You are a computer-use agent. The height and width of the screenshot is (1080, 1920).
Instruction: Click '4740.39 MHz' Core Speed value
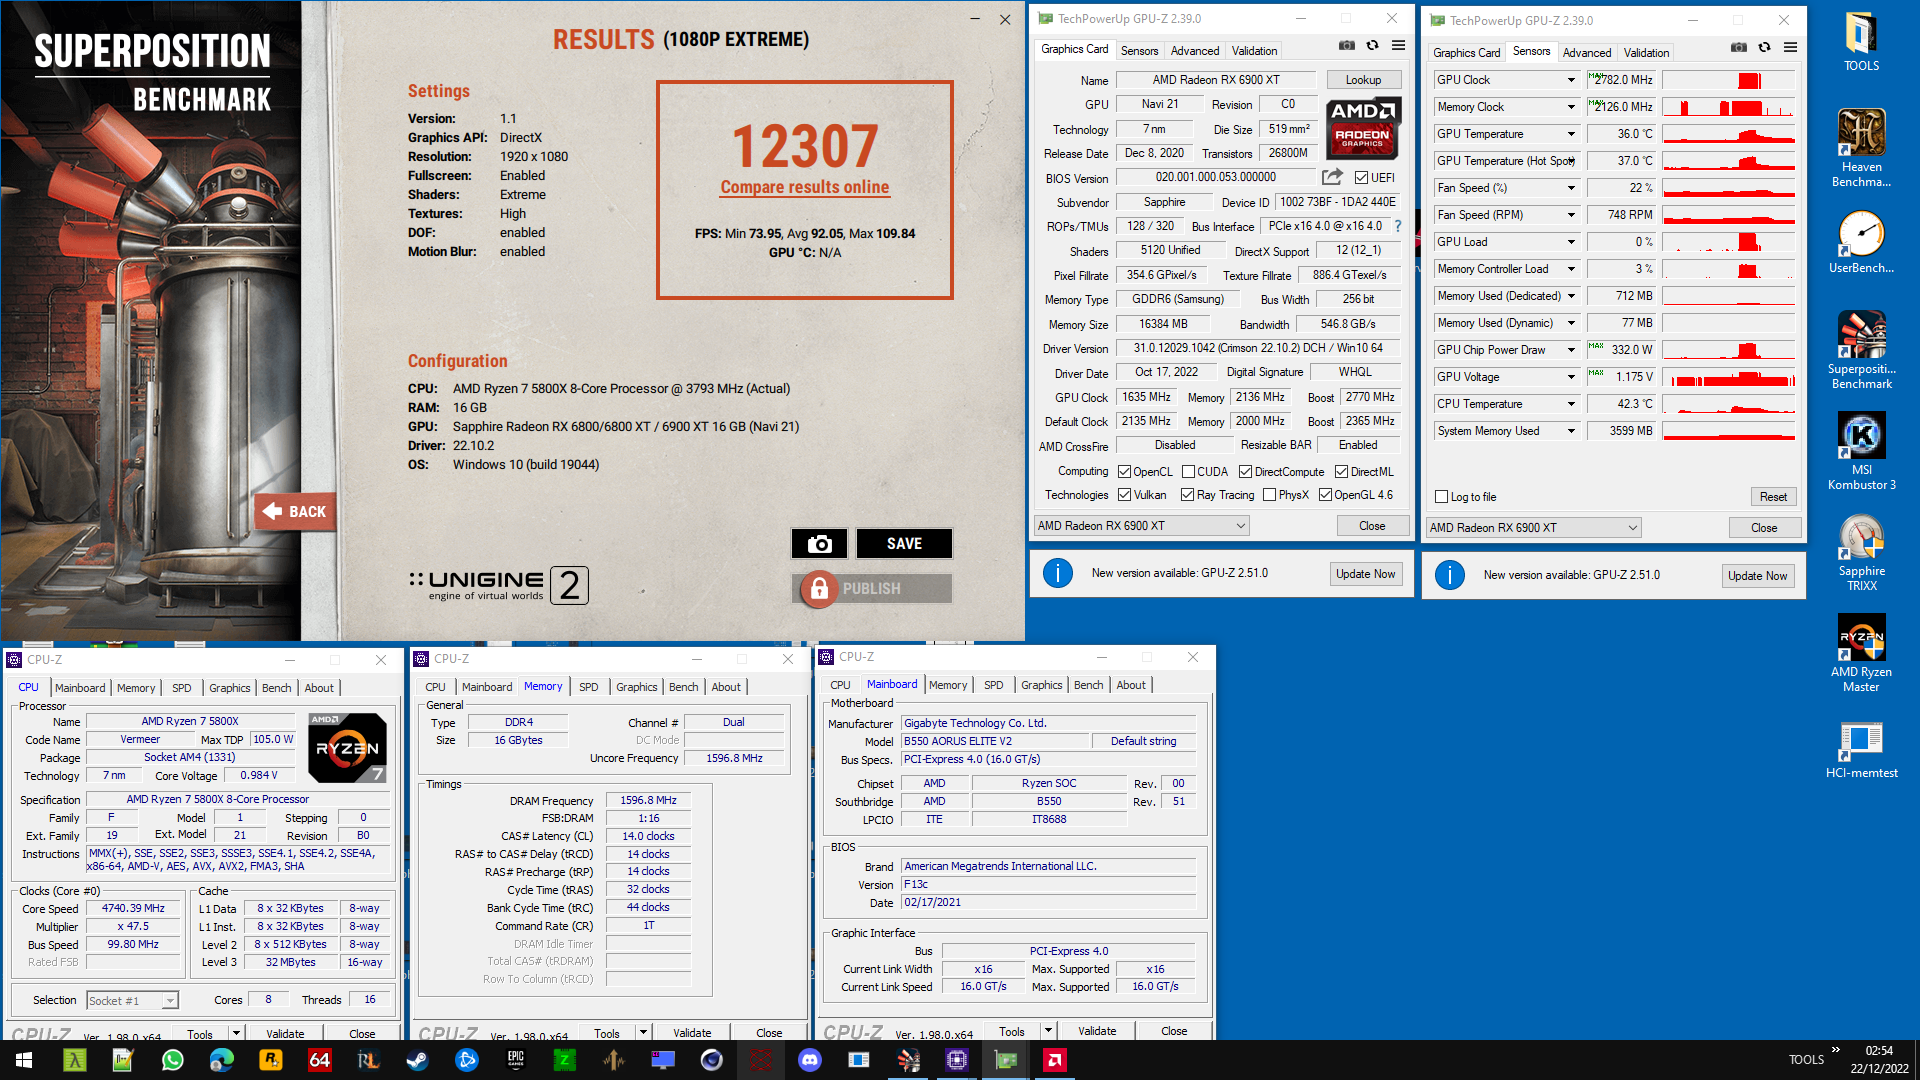click(x=133, y=909)
